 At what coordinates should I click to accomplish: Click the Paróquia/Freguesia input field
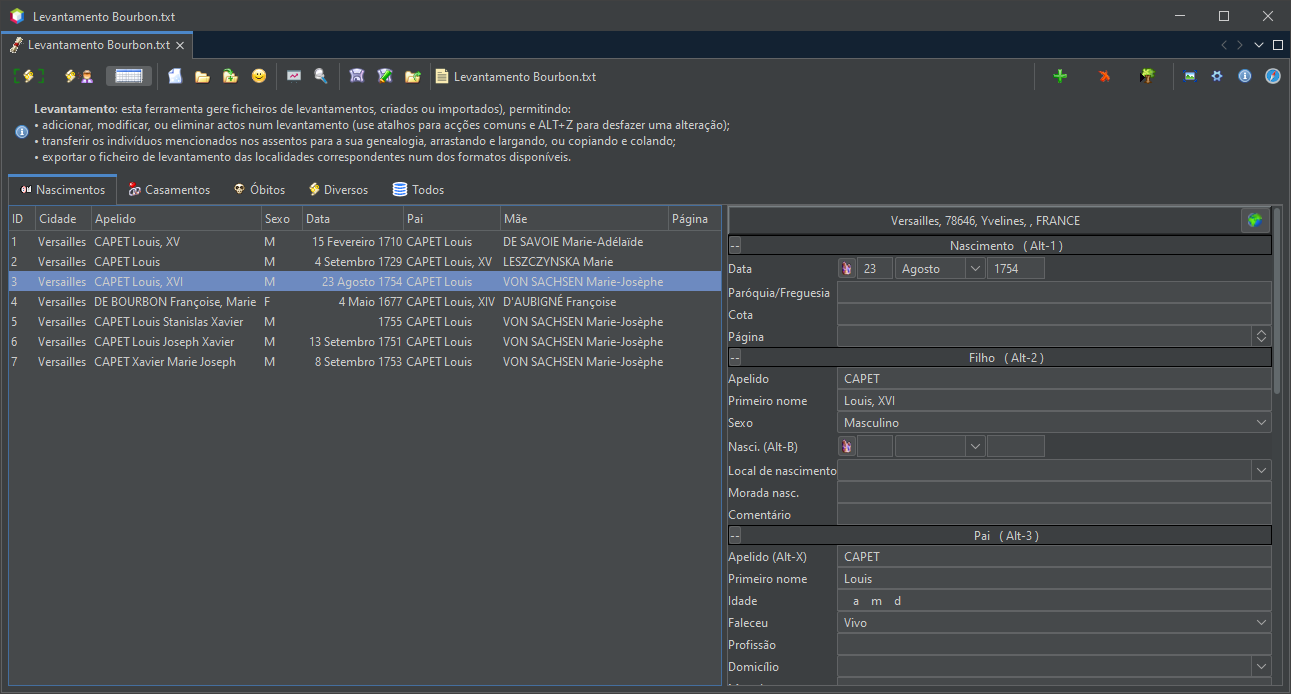[x=1054, y=292]
